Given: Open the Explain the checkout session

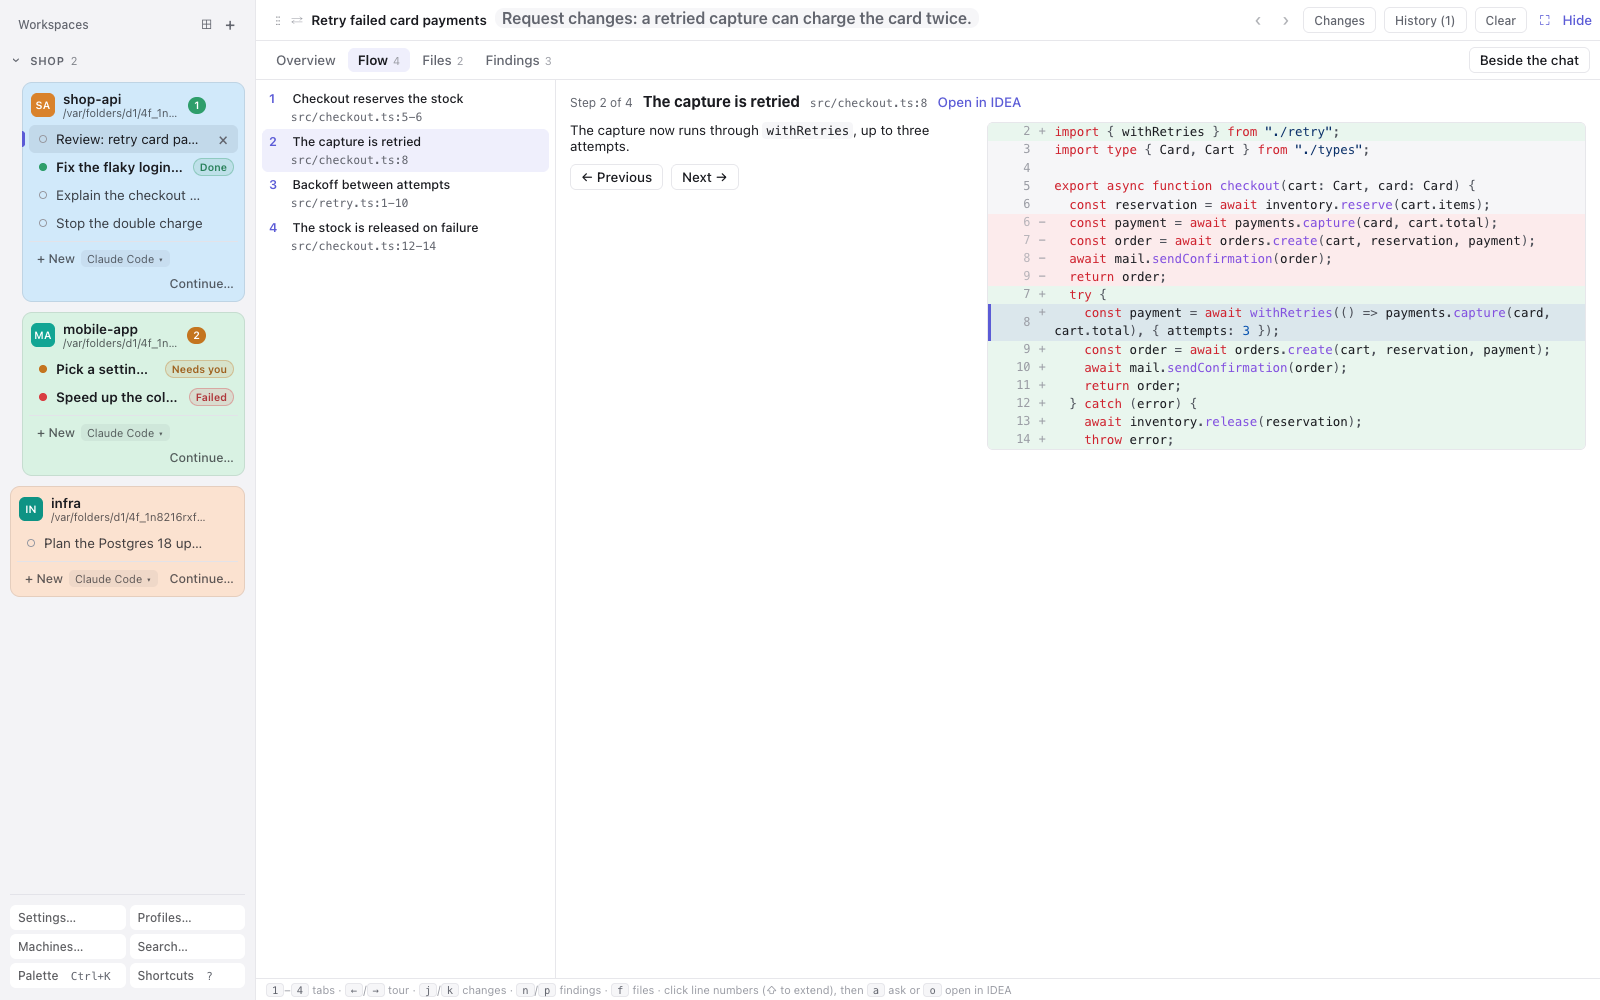Looking at the screenshot, I should click(x=133, y=195).
